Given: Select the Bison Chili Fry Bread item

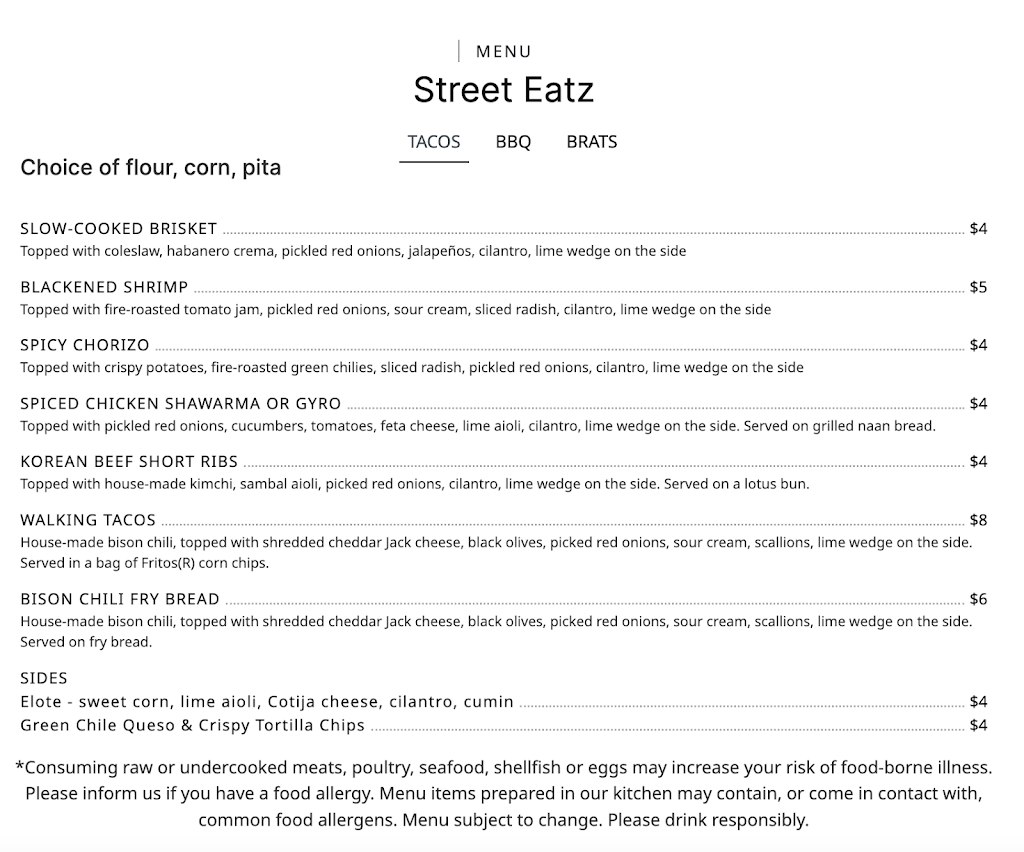Looking at the screenshot, I should [120, 599].
